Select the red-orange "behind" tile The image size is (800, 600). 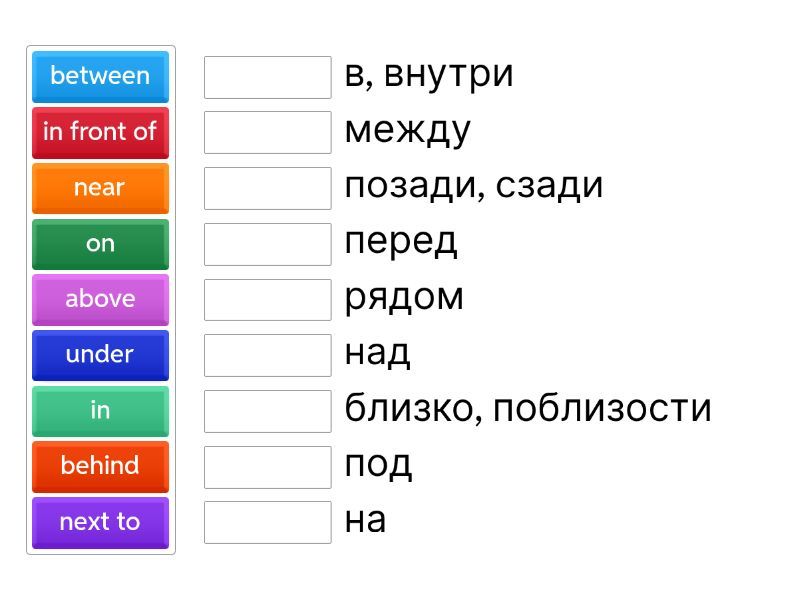click(x=100, y=466)
